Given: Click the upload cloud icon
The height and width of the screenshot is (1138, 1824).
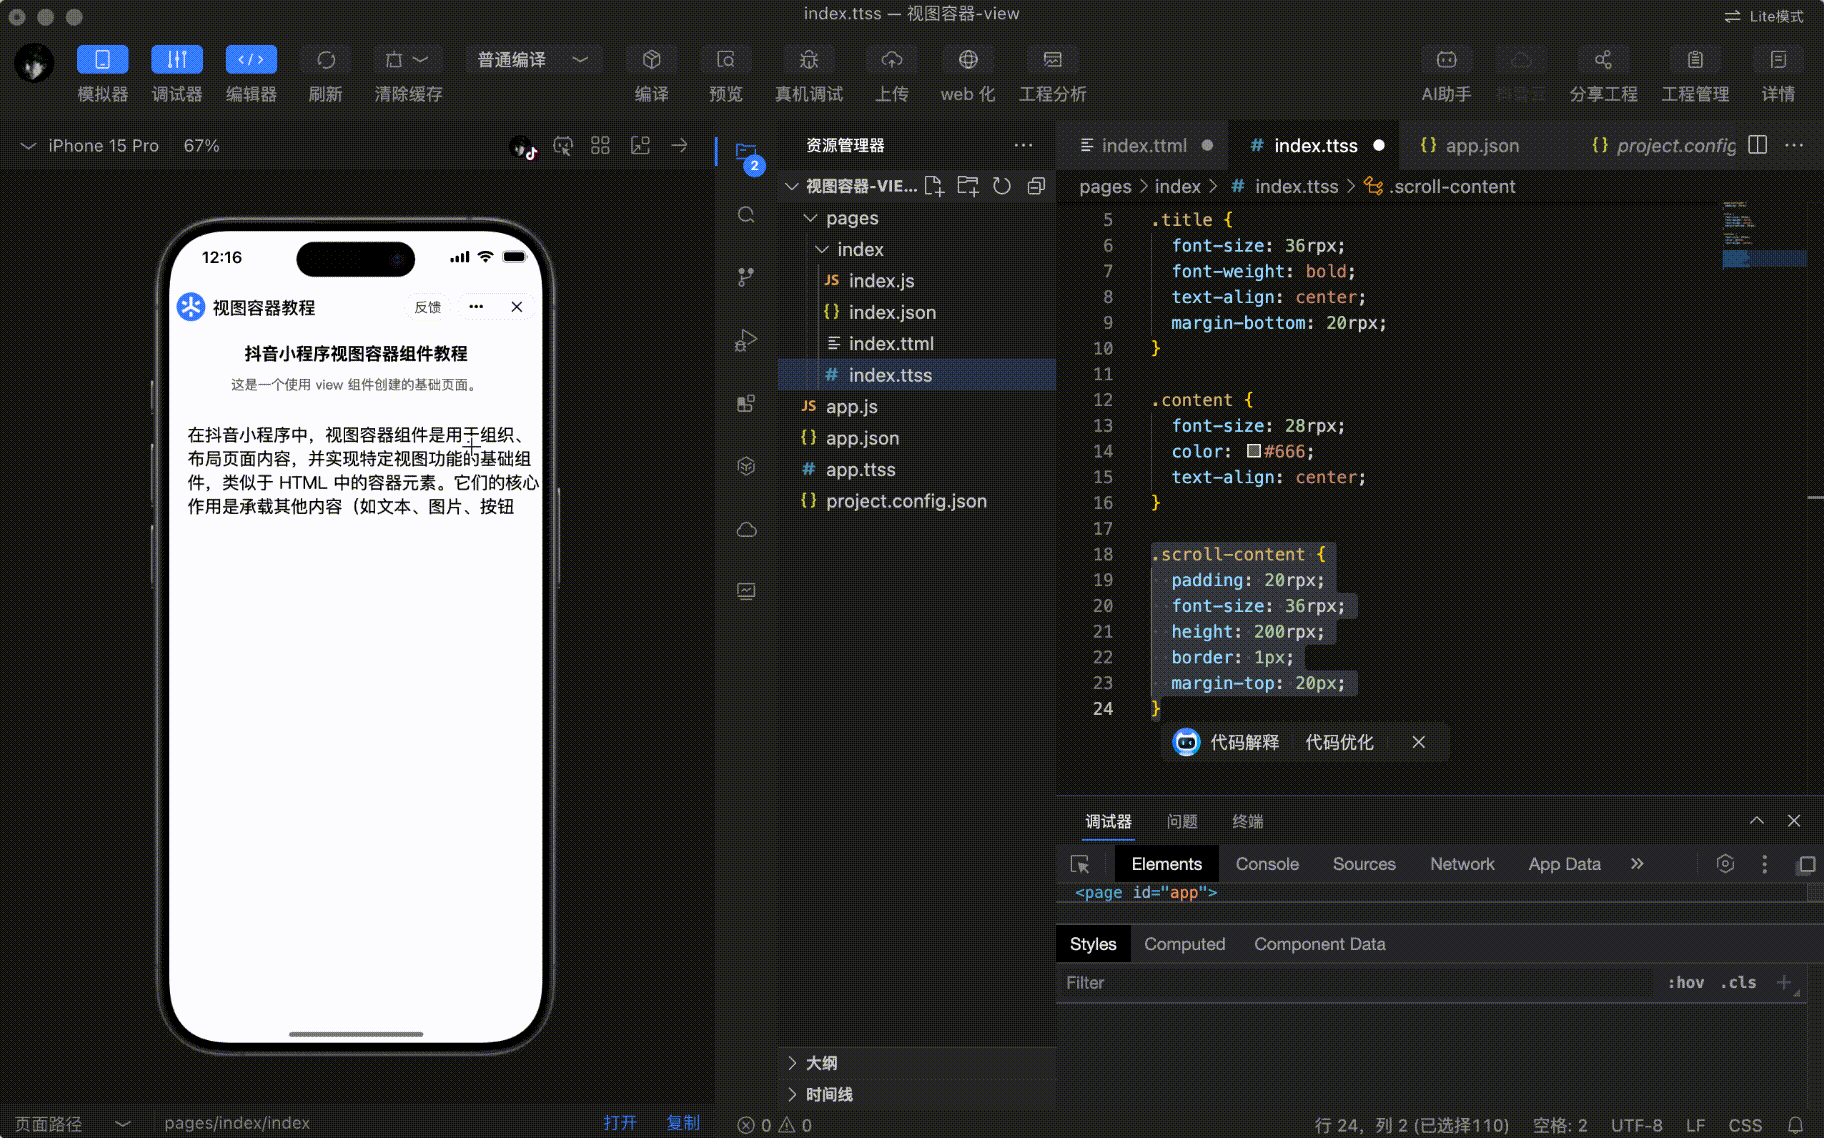Looking at the screenshot, I should tap(892, 60).
